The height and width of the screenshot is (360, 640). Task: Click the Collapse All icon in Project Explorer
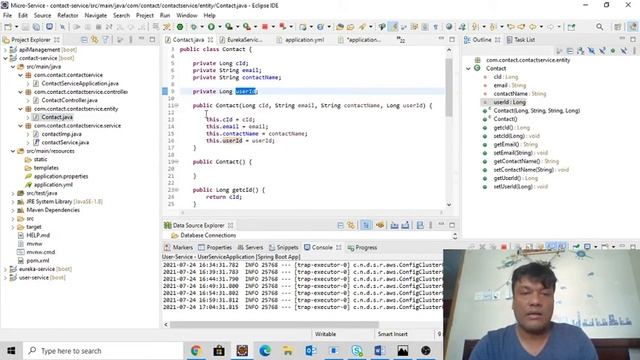point(84,40)
